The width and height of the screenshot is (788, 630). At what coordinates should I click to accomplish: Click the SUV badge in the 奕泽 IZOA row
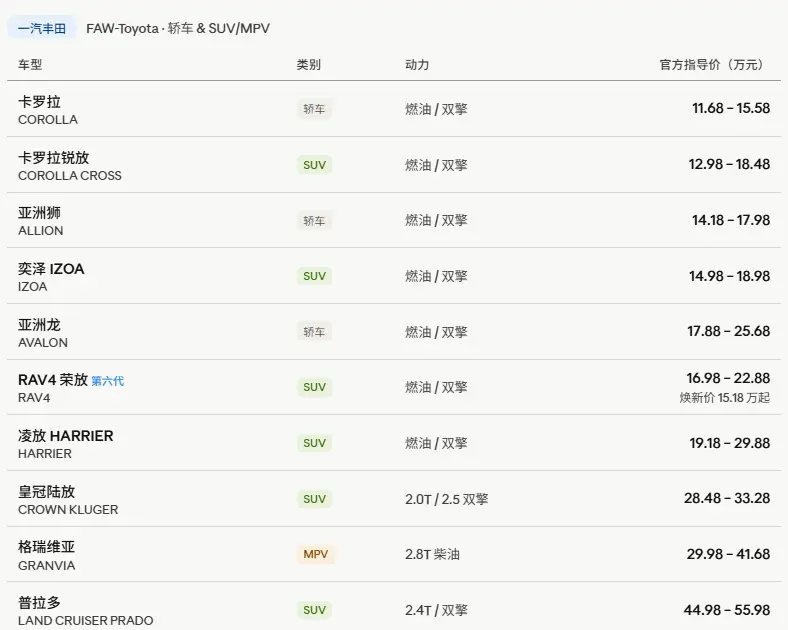(315, 276)
